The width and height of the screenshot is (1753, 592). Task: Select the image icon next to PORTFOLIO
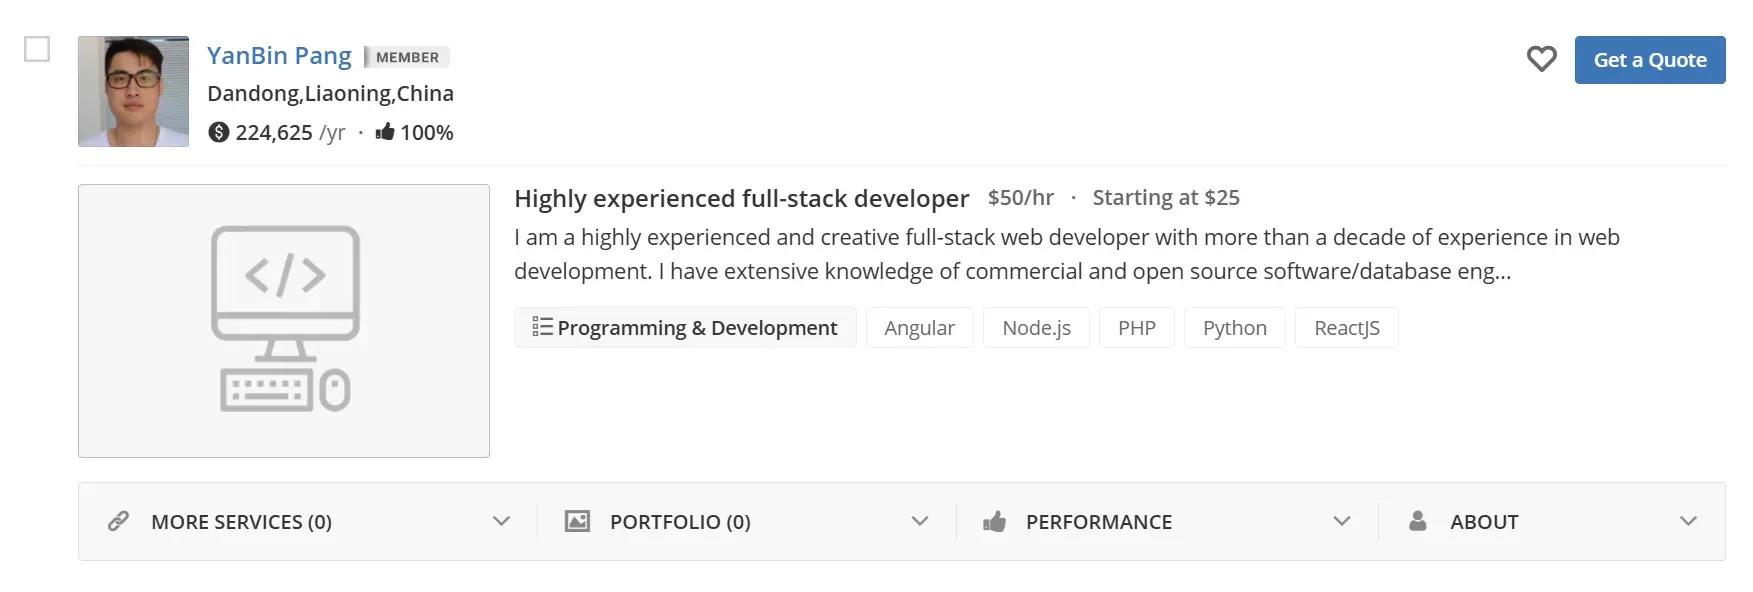click(577, 521)
